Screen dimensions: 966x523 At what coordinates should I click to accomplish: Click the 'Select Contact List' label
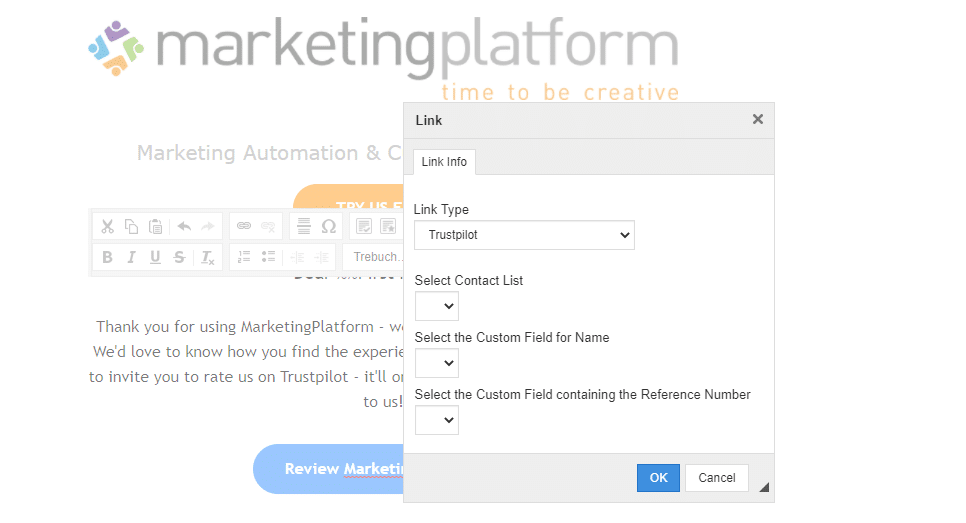click(469, 280)
